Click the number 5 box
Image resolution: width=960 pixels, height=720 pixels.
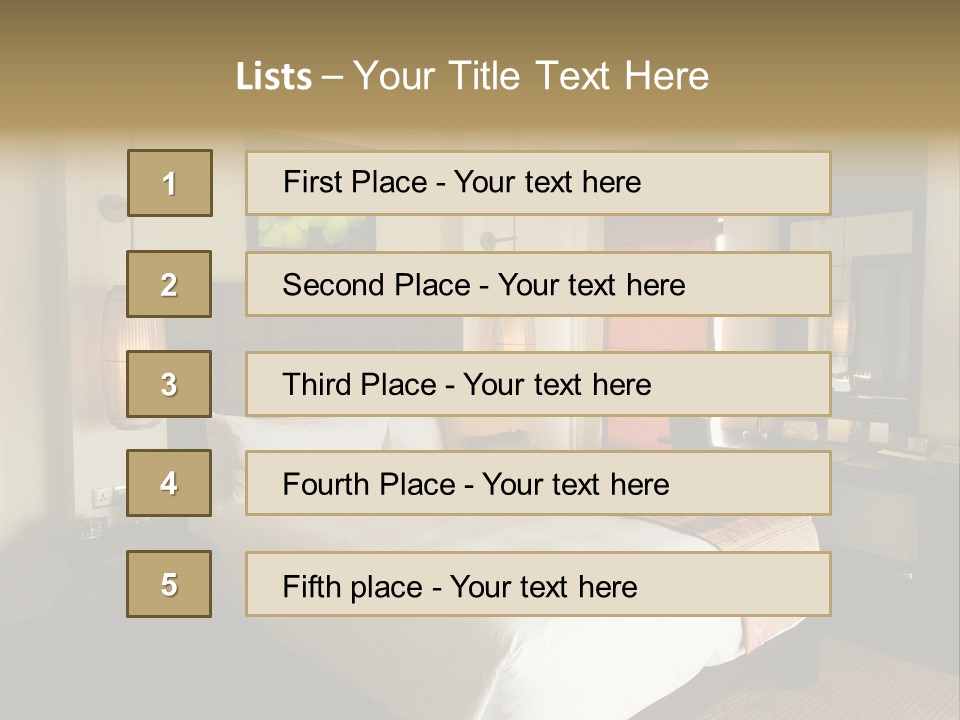pos(169,584)
